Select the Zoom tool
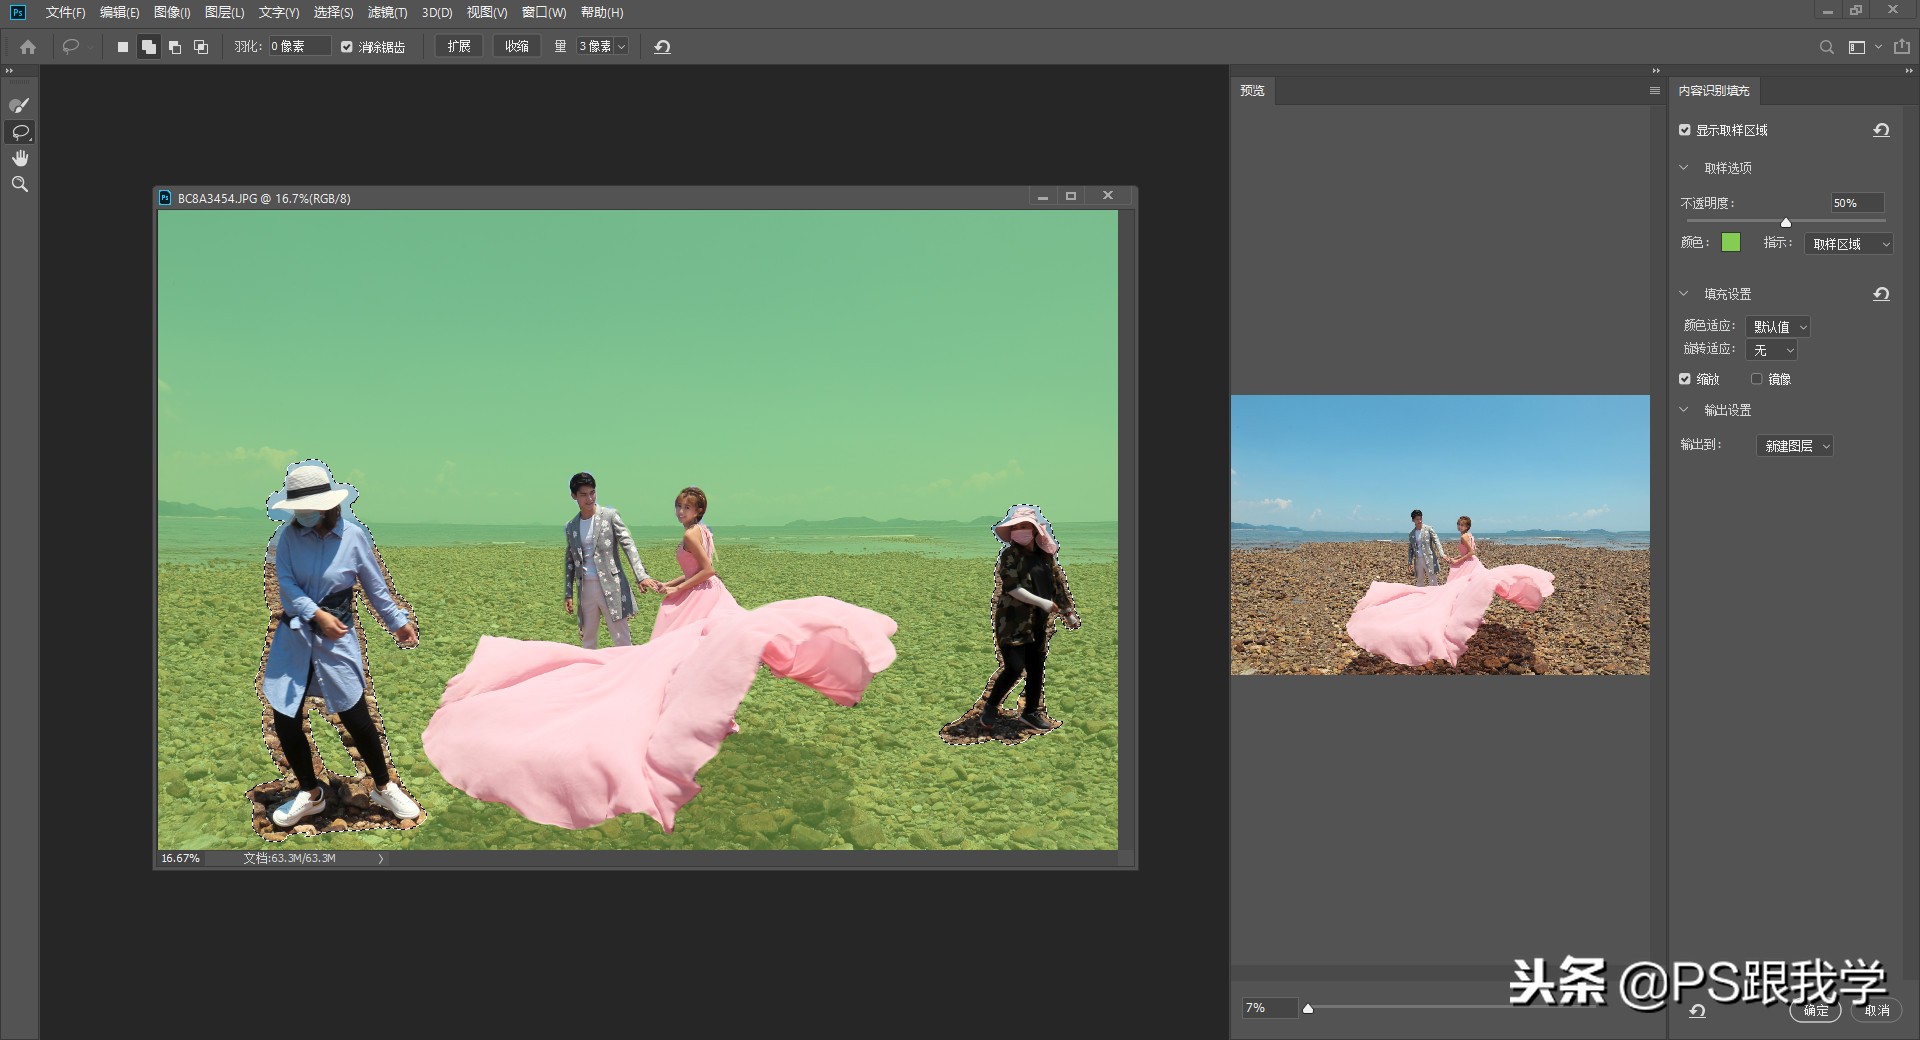Screen dimensions: 1920x1040 pos(19,183)
